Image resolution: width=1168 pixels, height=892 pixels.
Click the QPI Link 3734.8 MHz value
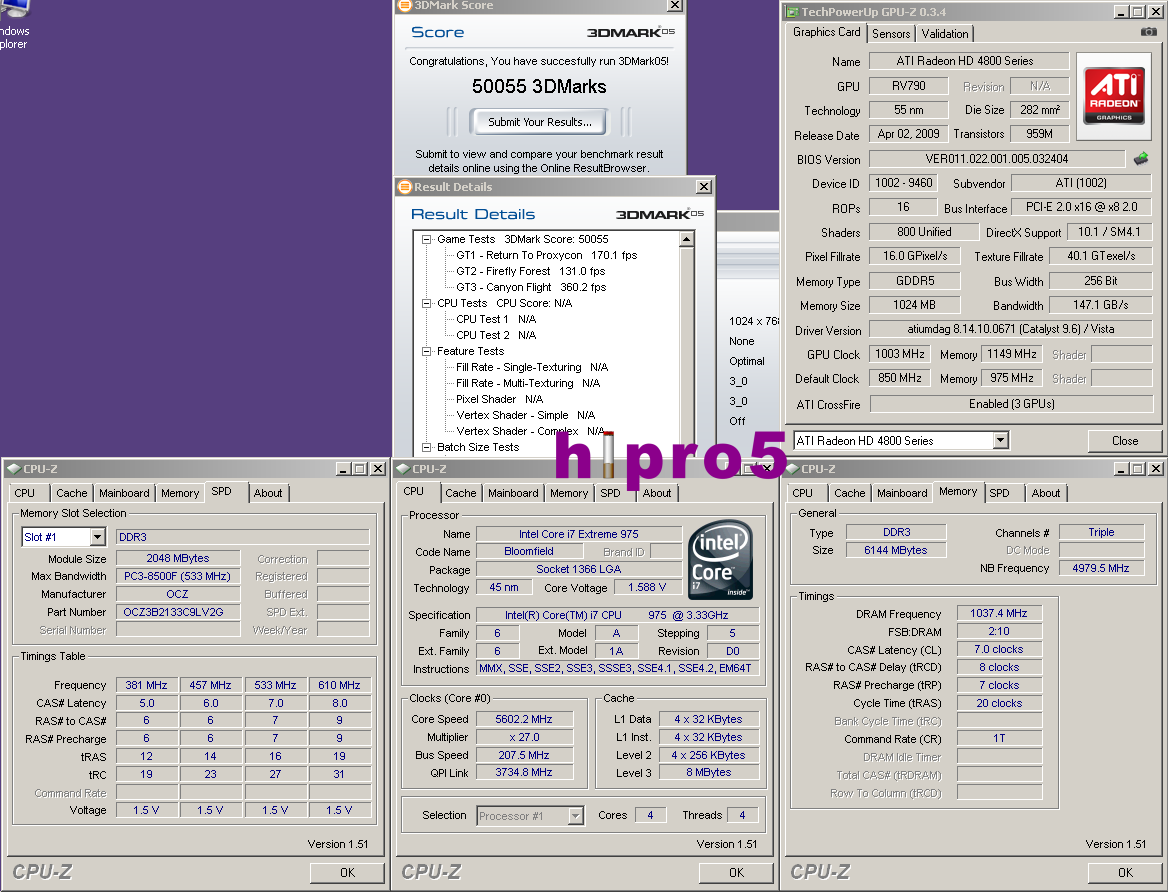[x=524, y=772]
